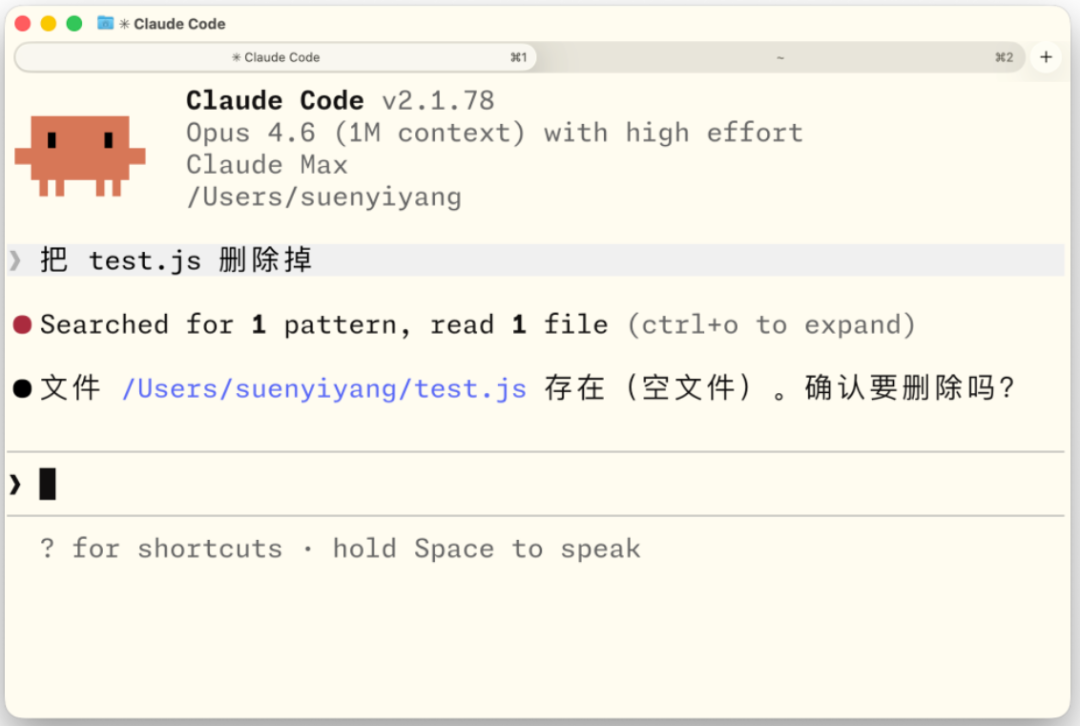Focus the prompt input field at the cursor
Viewport: 1080px width, 726px height.
pos(534,484)
